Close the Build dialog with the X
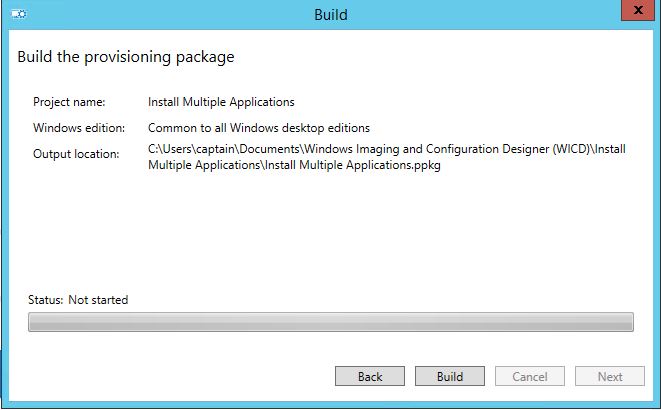This screenshot has height=410, width=661. (638, 10)
